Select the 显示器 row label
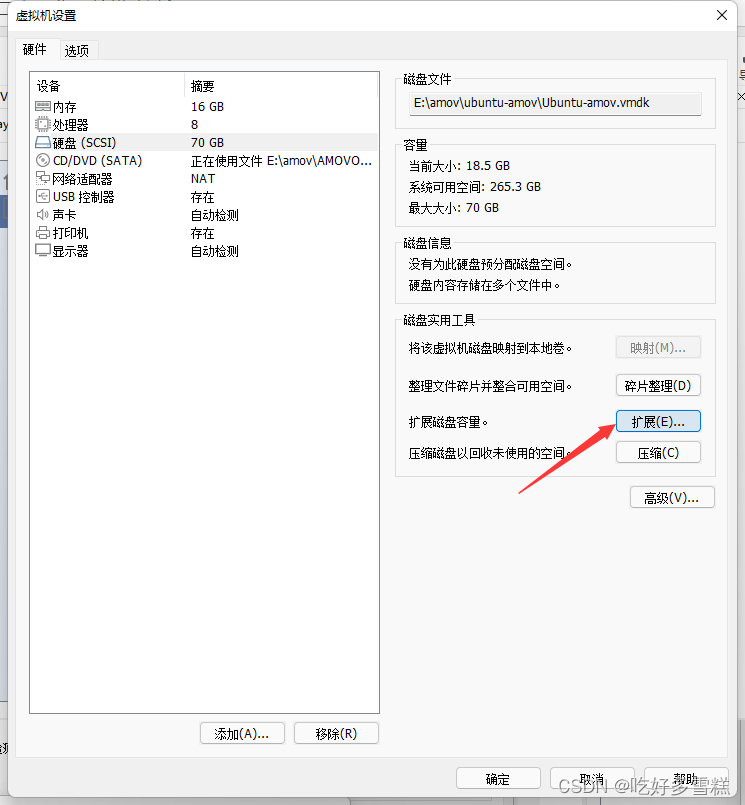This screenshot has height=805, width=745. pyautogui.click(x=70, y=251)
